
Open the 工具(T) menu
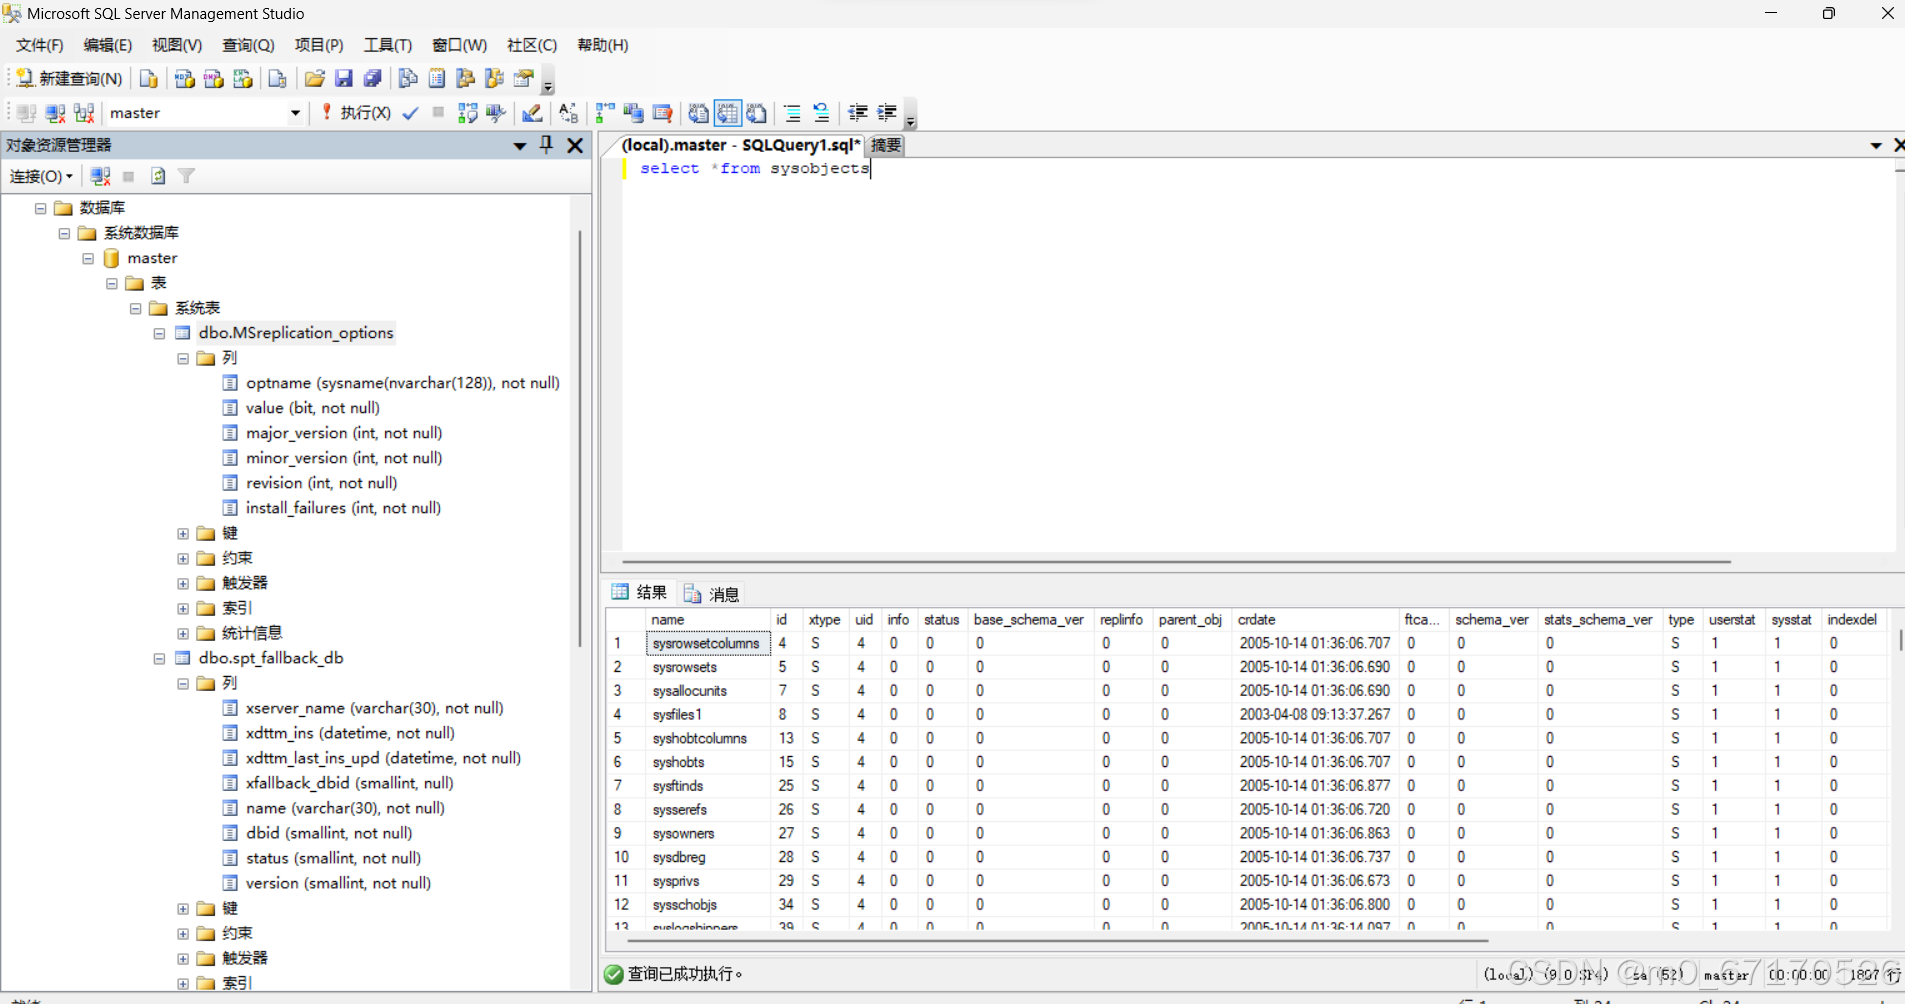point(388,45)
